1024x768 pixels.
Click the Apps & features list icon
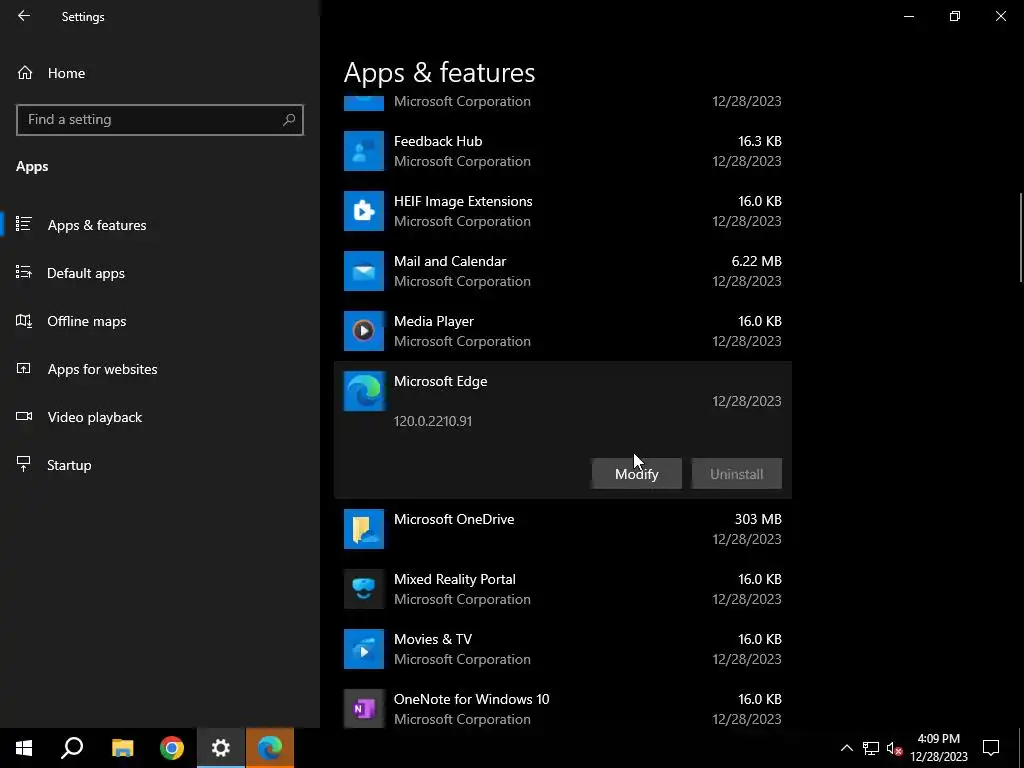(x=24, y=225)
